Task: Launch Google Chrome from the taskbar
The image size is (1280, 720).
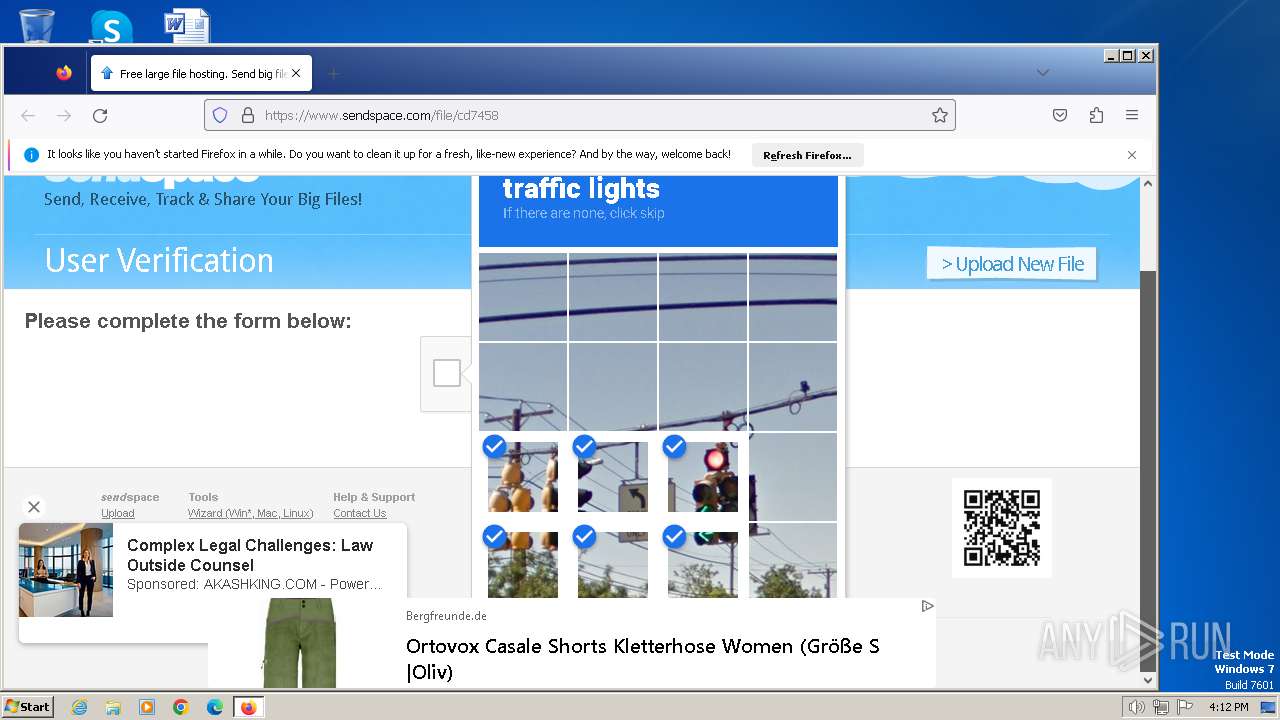Action: click(181, 707)
